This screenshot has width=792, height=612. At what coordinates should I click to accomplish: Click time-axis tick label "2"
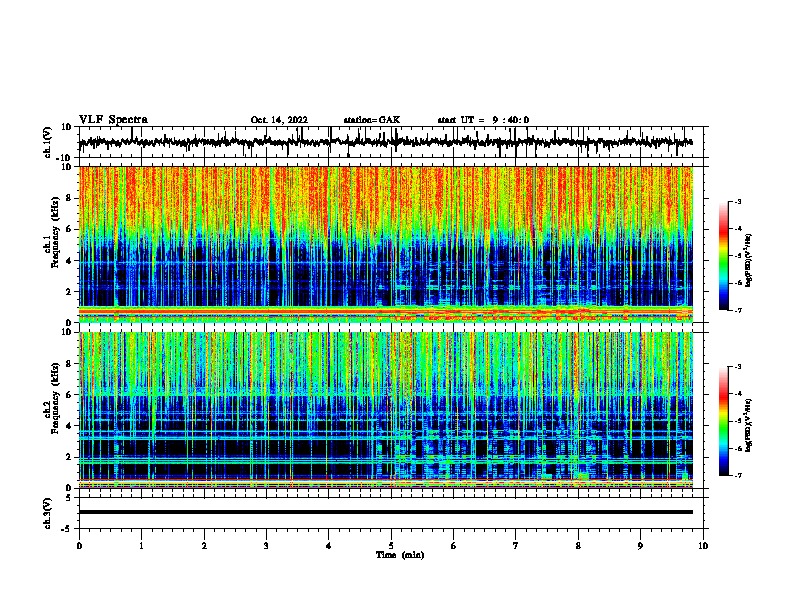coord(204,546)
